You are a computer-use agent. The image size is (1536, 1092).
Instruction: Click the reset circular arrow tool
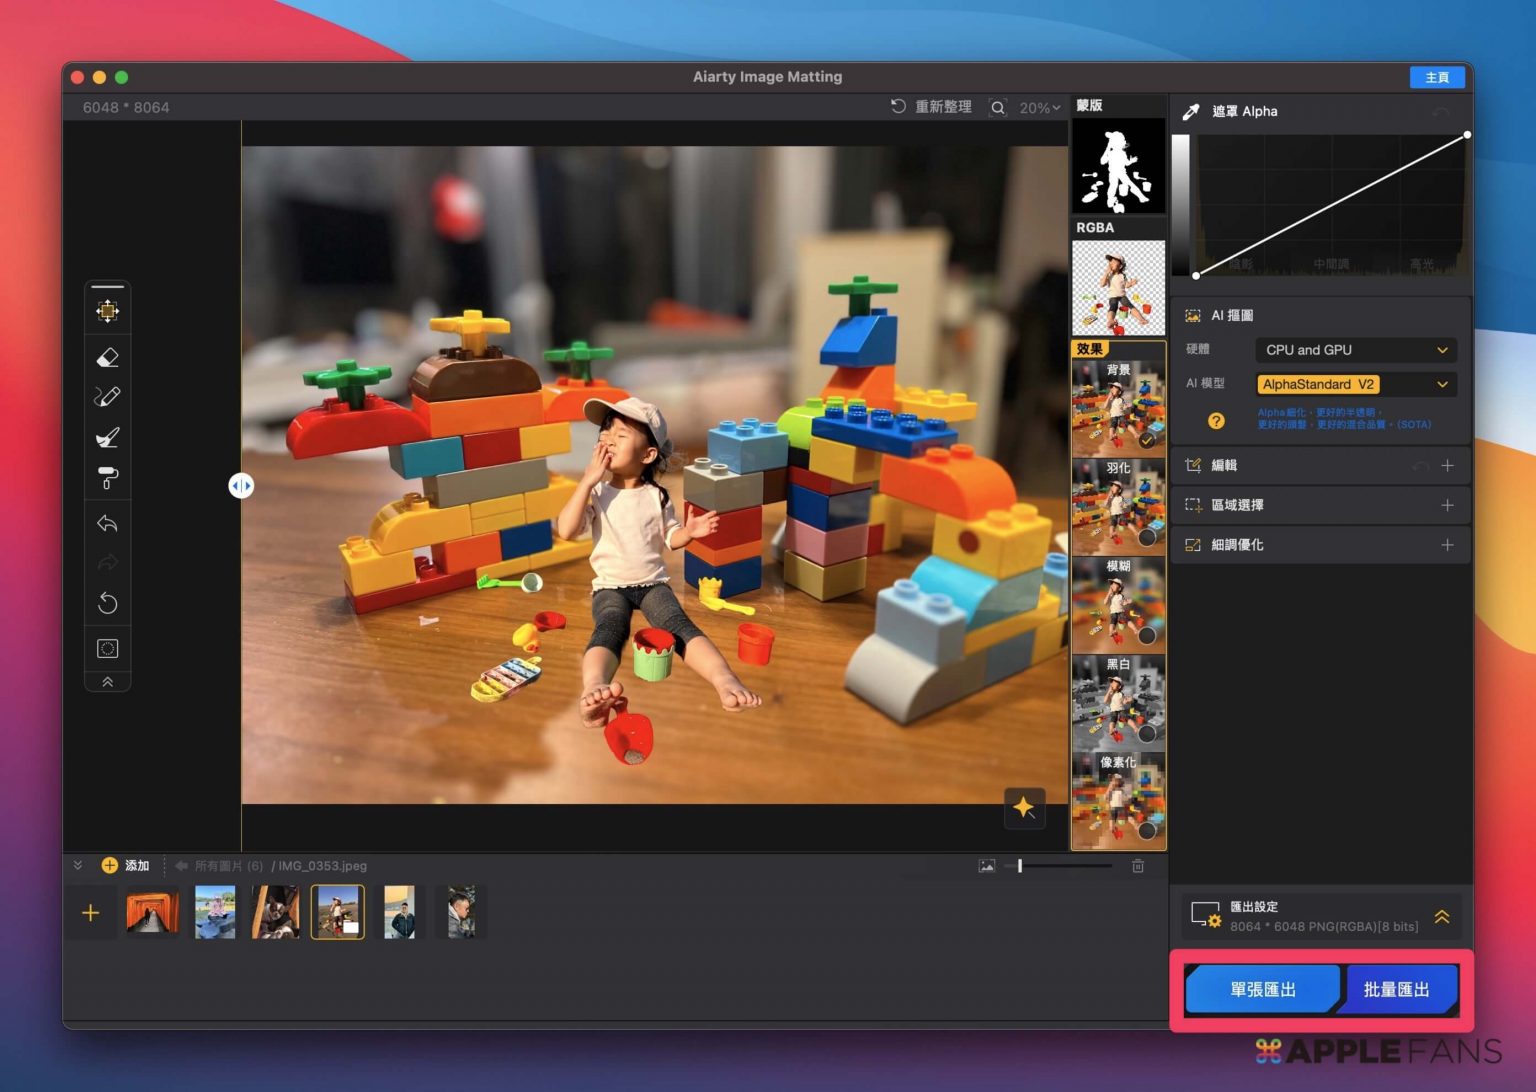click(108, 603)
